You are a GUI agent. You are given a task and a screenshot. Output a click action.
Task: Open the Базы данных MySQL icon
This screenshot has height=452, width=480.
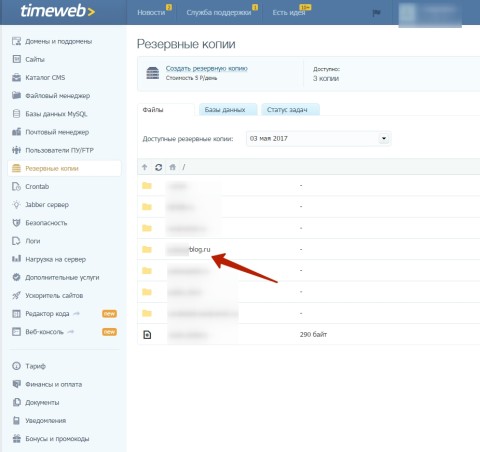16,114
